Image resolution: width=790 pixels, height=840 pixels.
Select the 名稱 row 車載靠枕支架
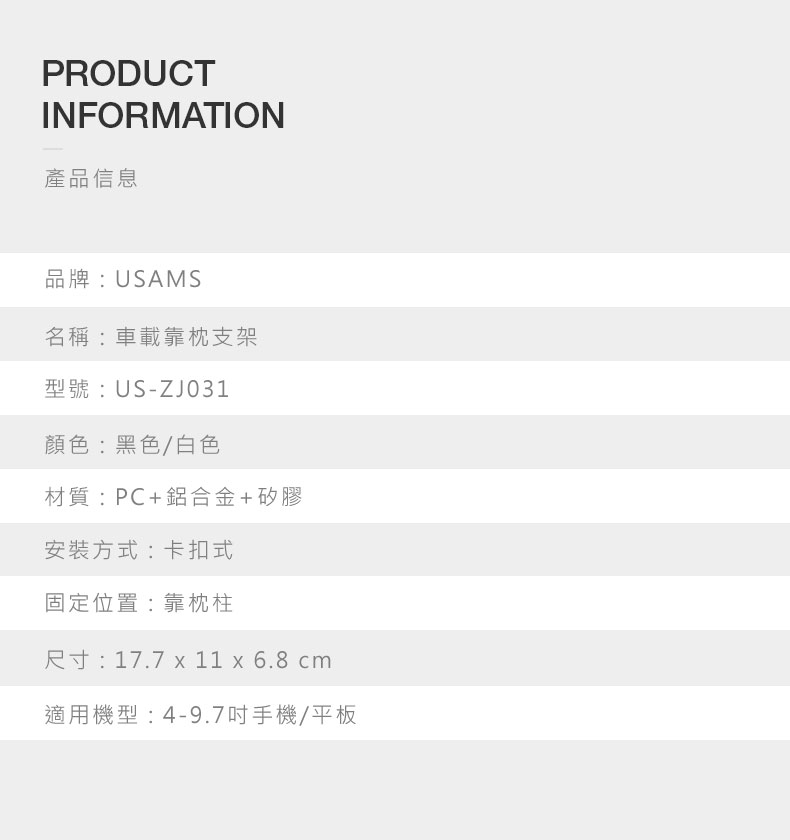tap(395, 334)
